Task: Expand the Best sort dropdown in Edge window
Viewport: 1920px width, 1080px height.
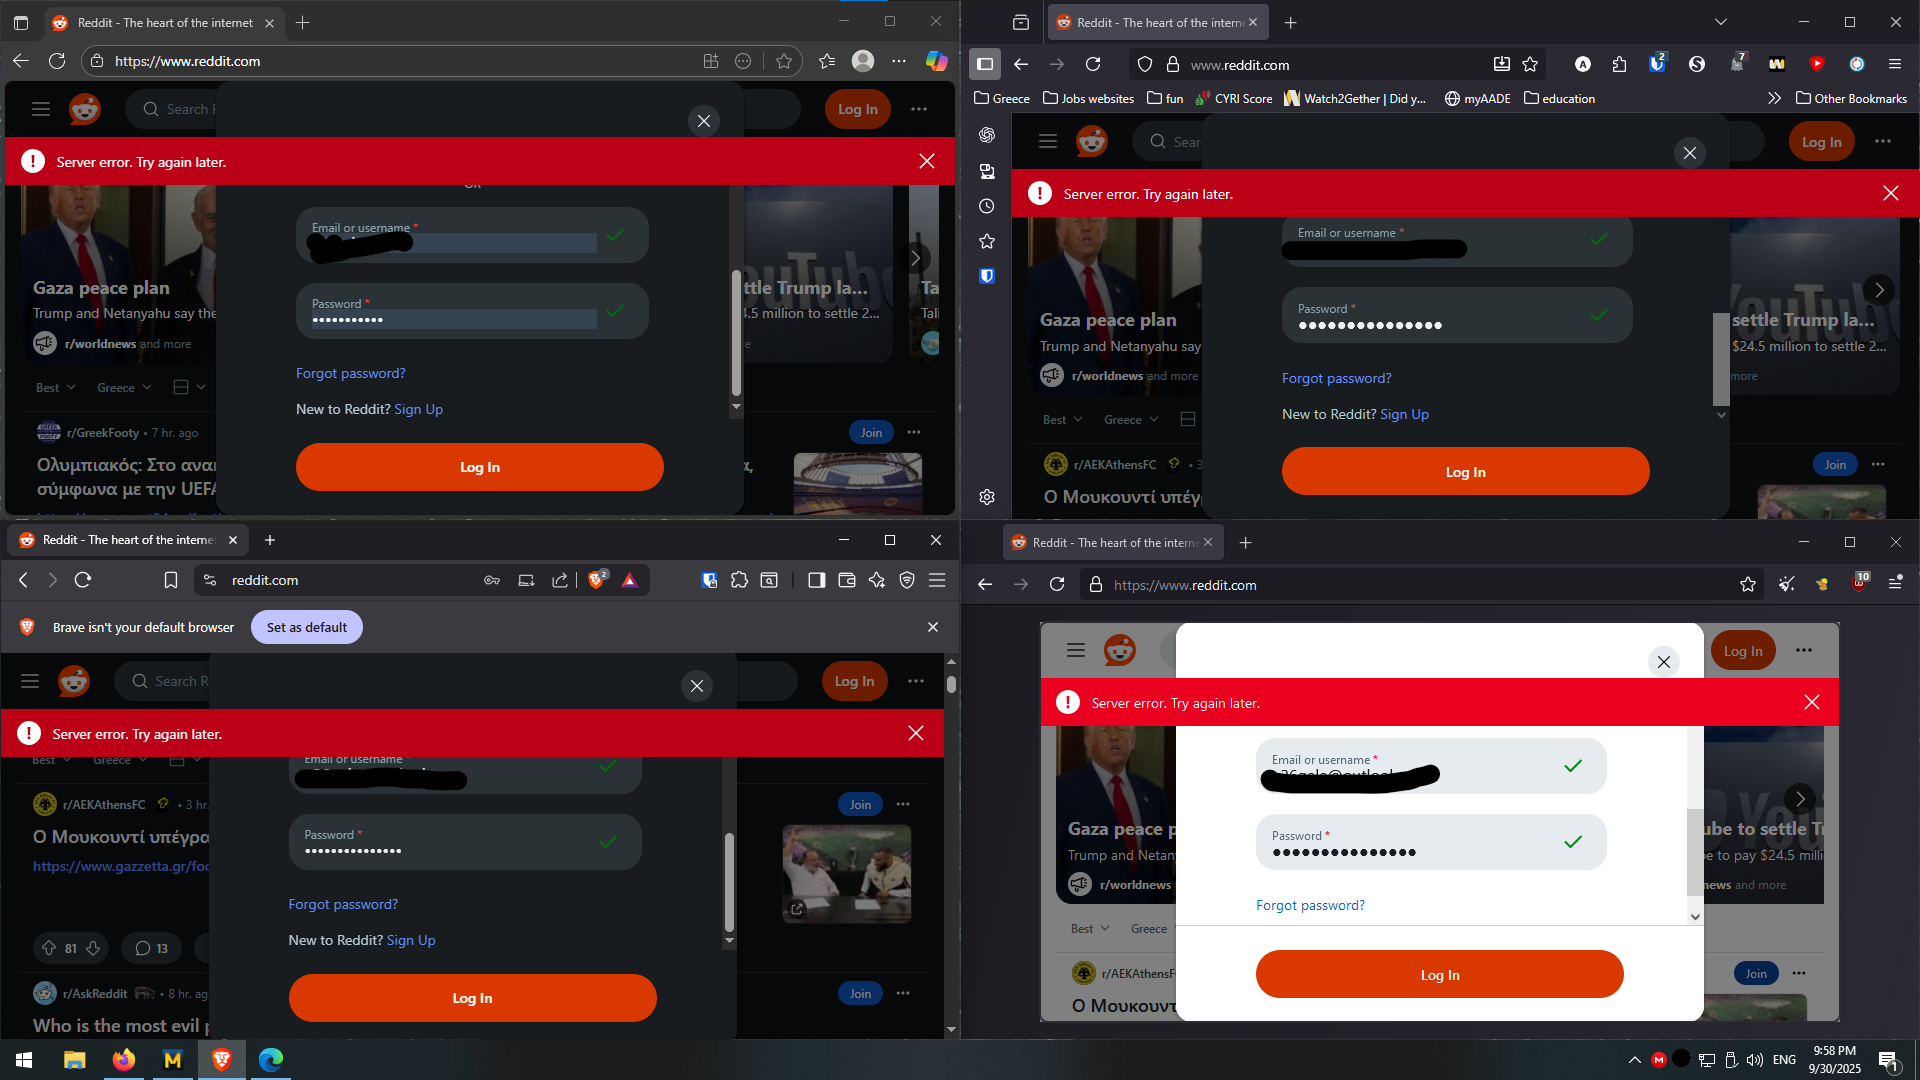Action: (x=56, y=388)
